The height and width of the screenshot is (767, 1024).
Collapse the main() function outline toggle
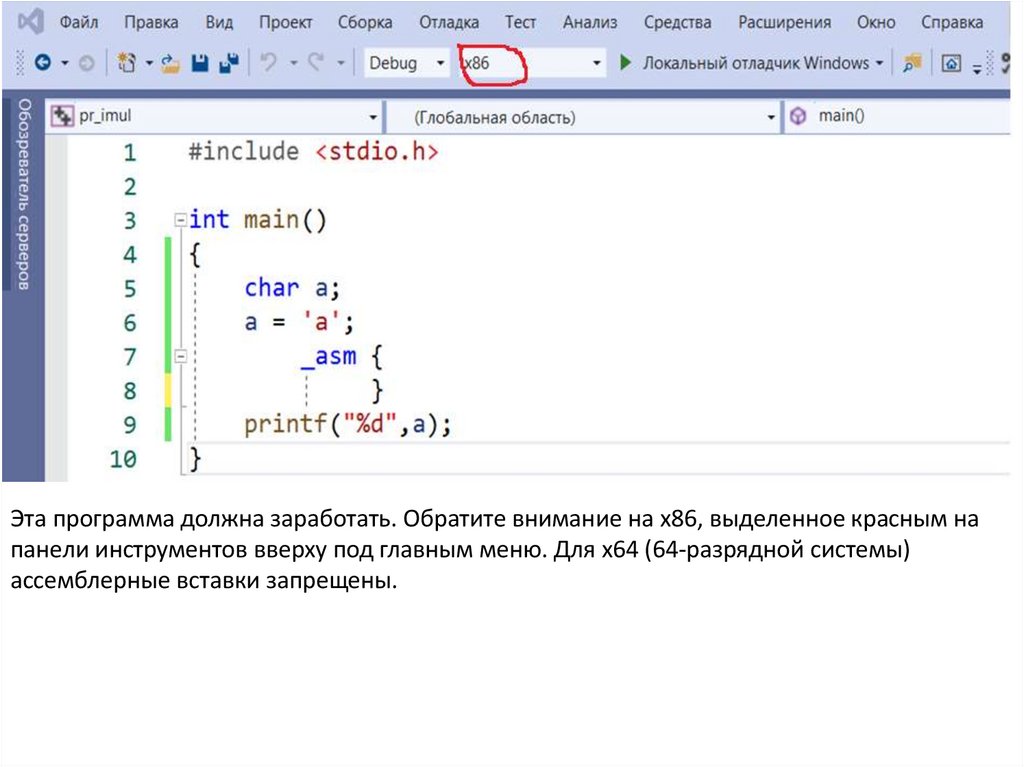tap(180, 220)
